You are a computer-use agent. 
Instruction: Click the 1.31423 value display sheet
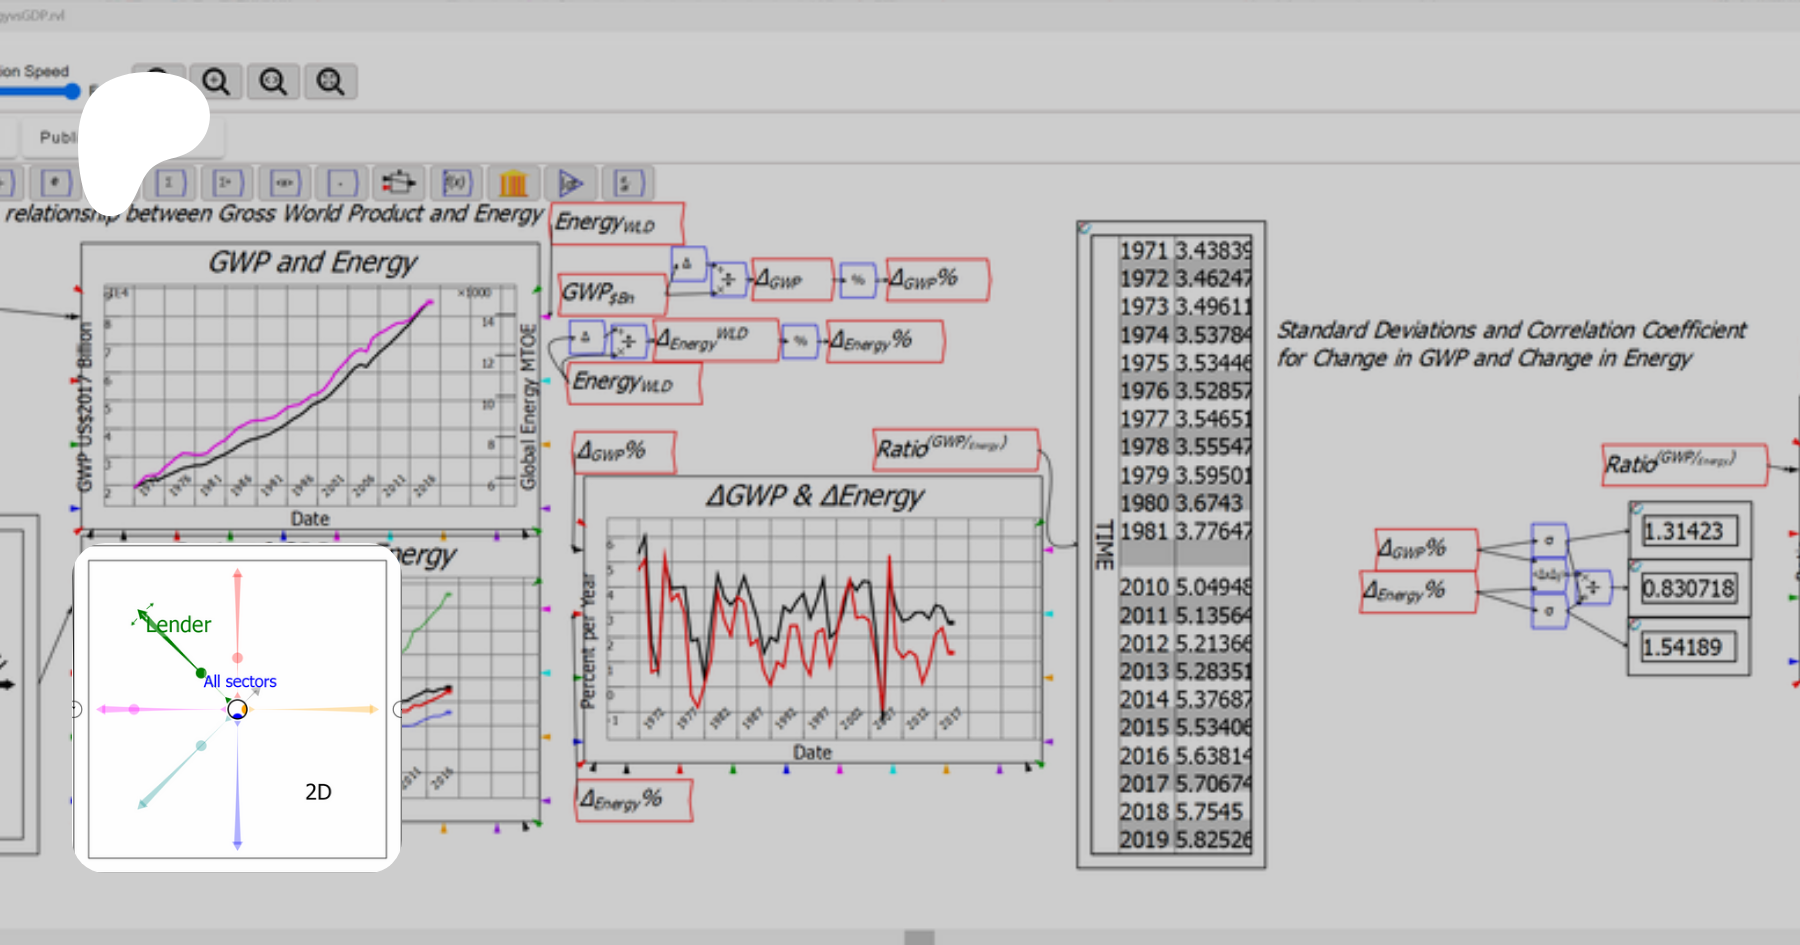[1688, 531]
